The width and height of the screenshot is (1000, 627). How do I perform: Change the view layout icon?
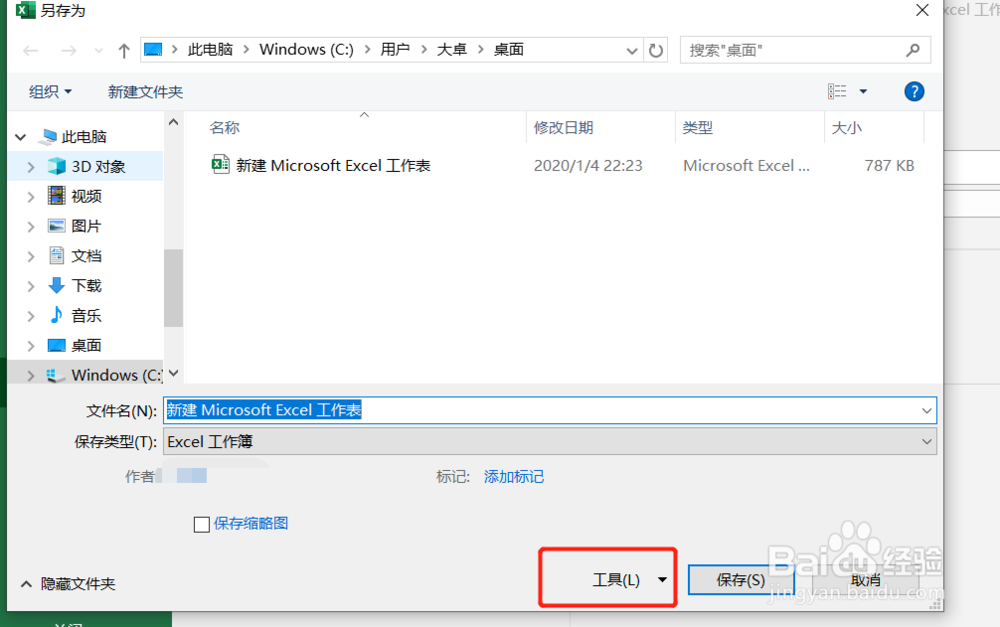(x=837, y=91)
